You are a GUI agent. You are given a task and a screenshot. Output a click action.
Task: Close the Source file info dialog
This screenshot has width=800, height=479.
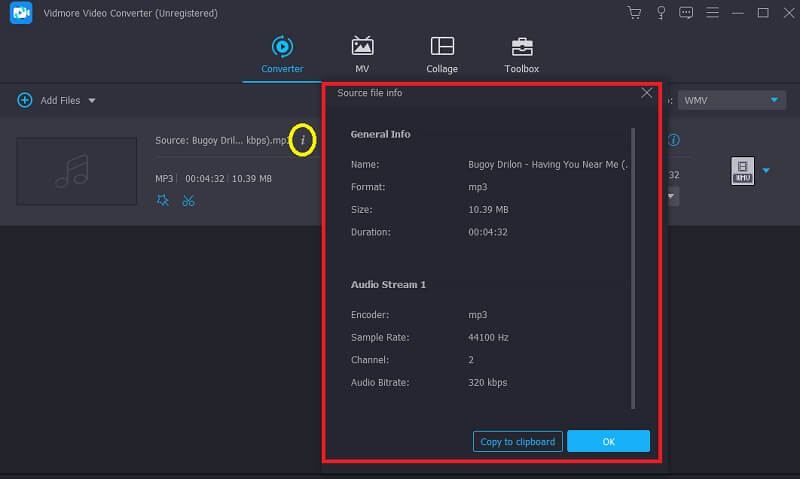click(x=647, y=93)
